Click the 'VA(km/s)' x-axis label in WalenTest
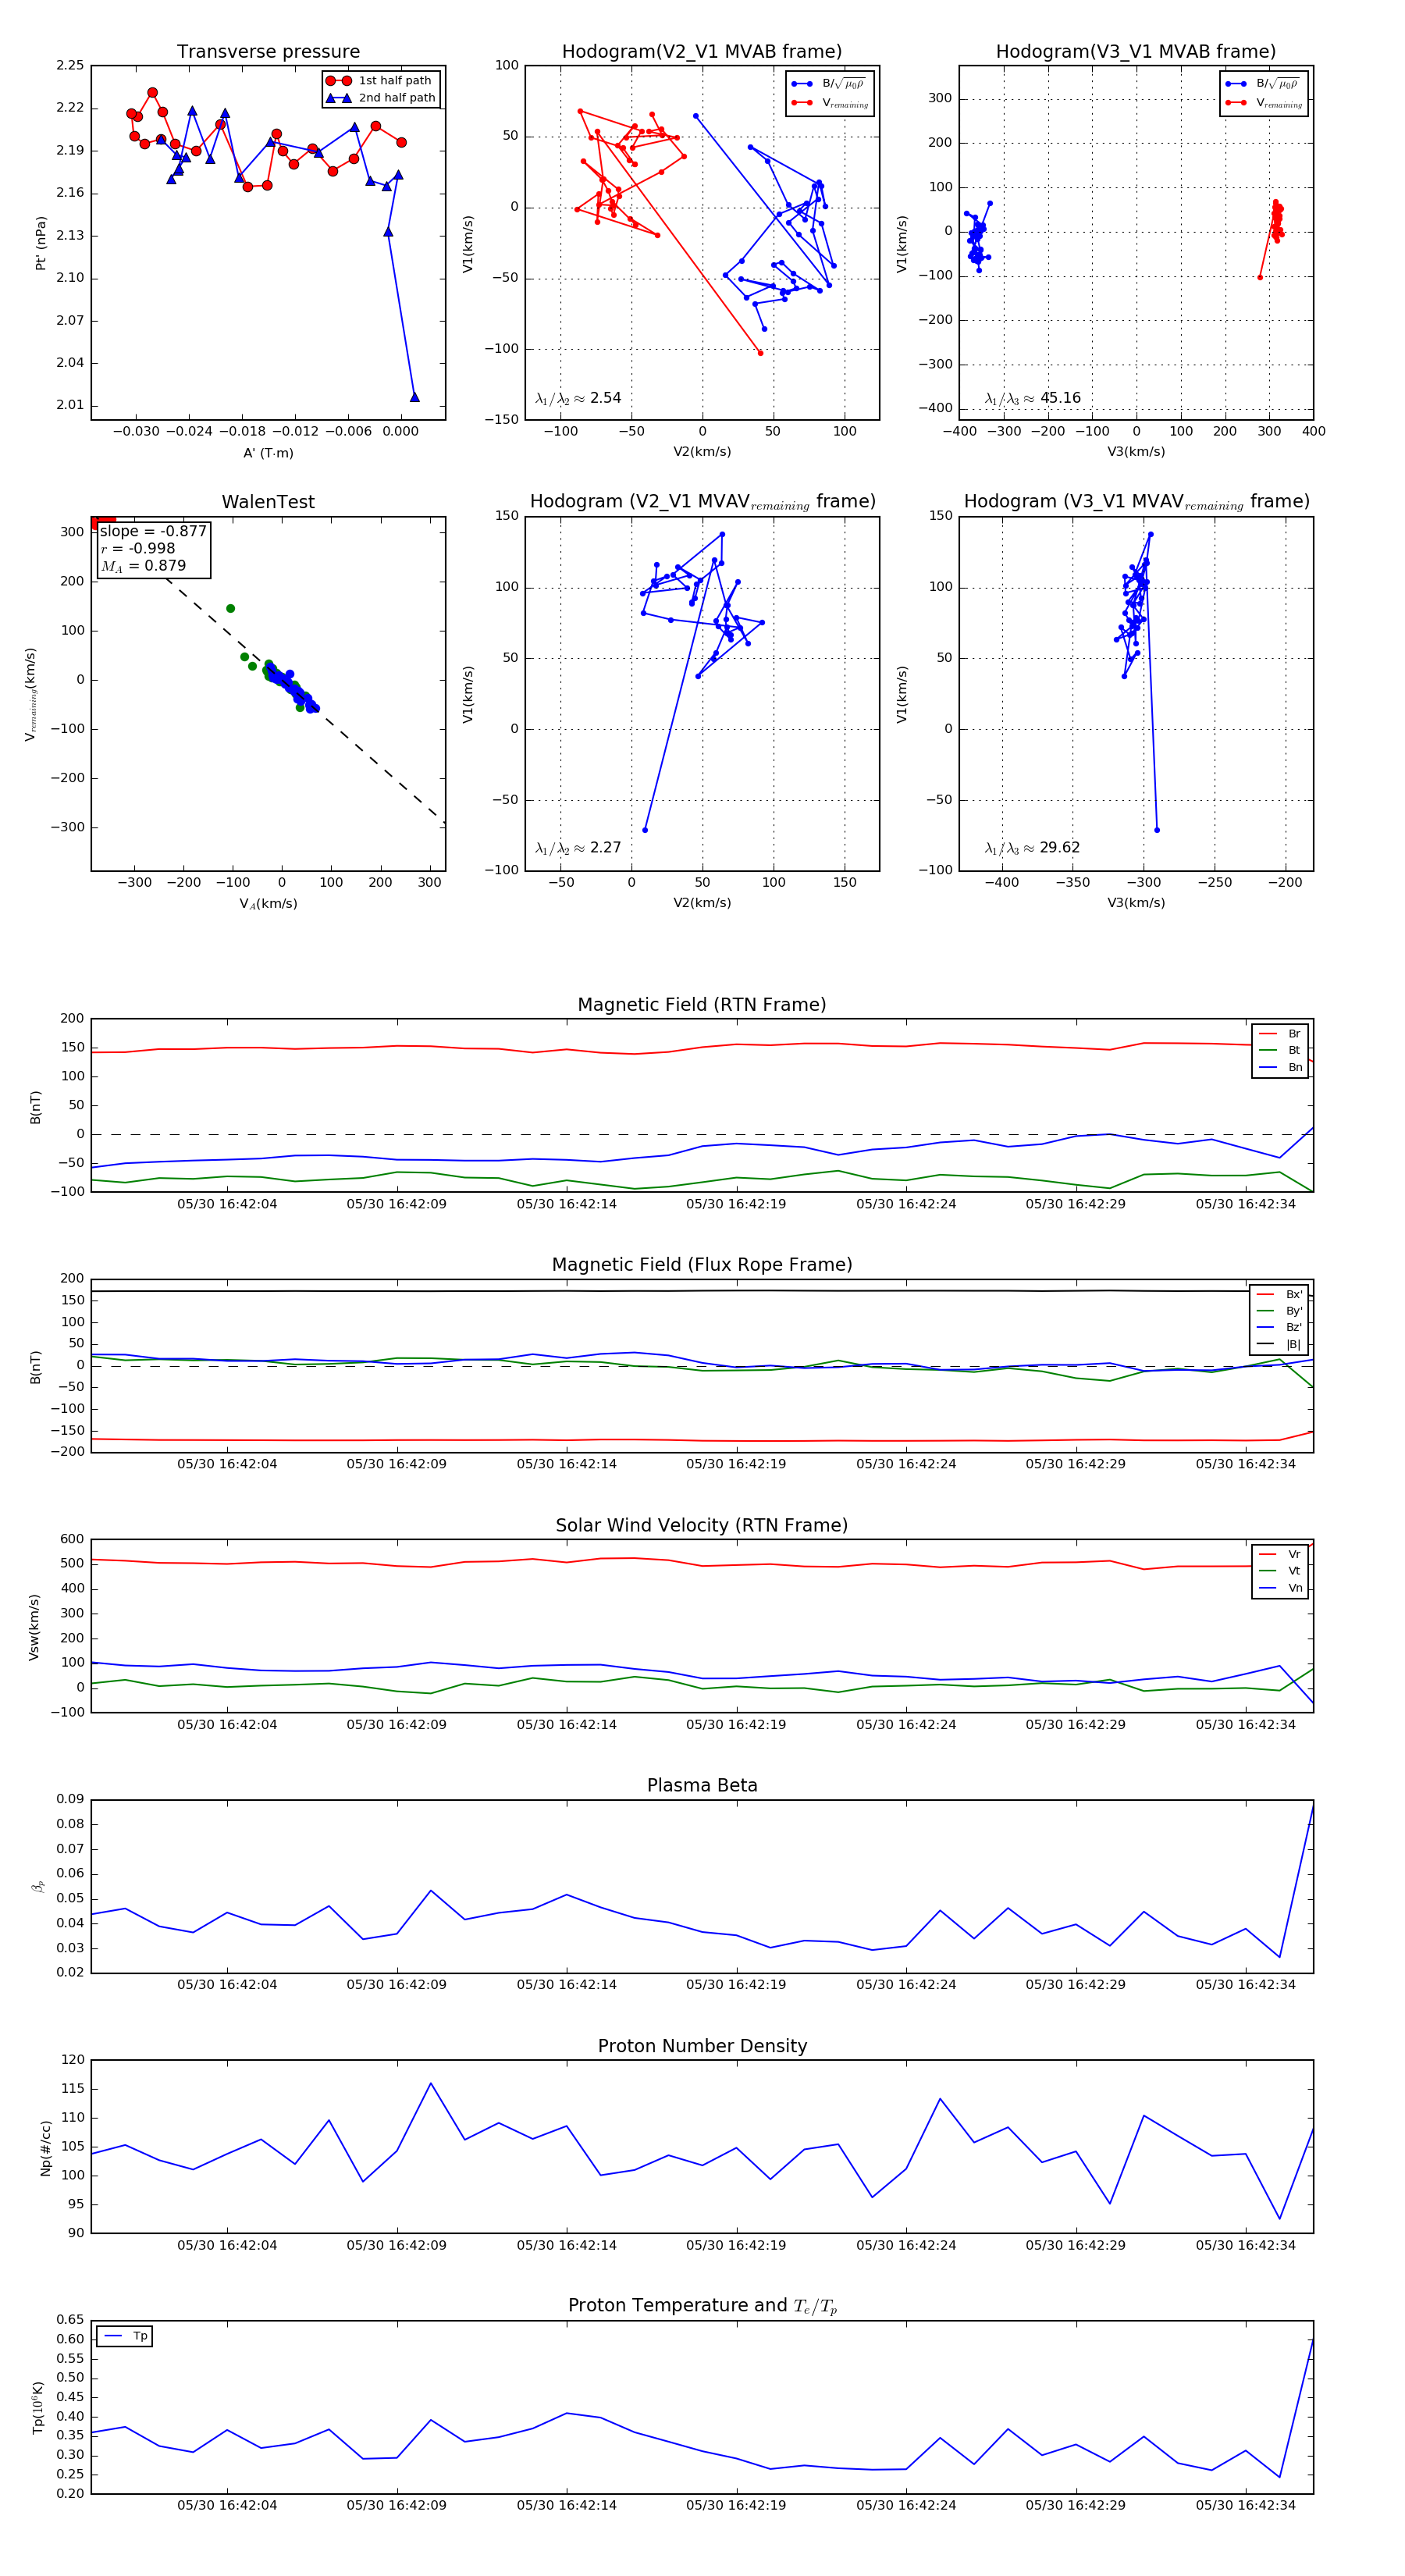The height and width of the screenshot is (2576, 1405). tap(268, 904)
